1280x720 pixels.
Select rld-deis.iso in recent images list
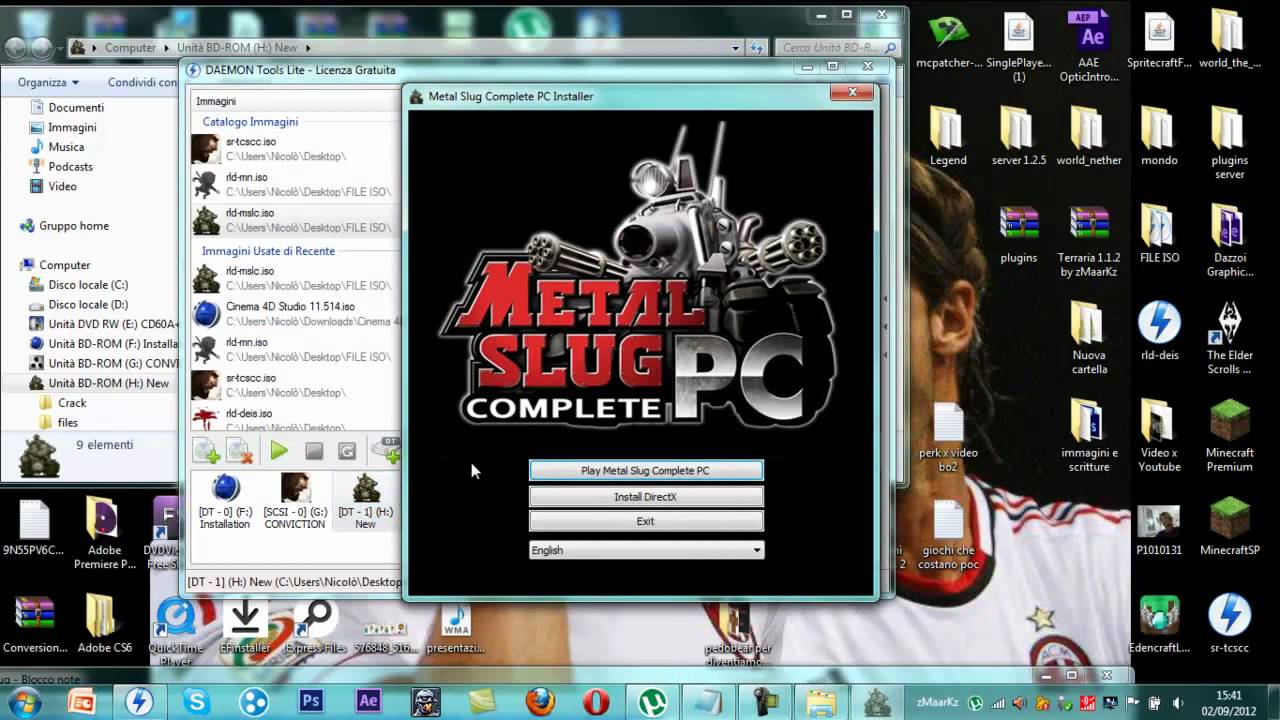click(x=295, y=418)
